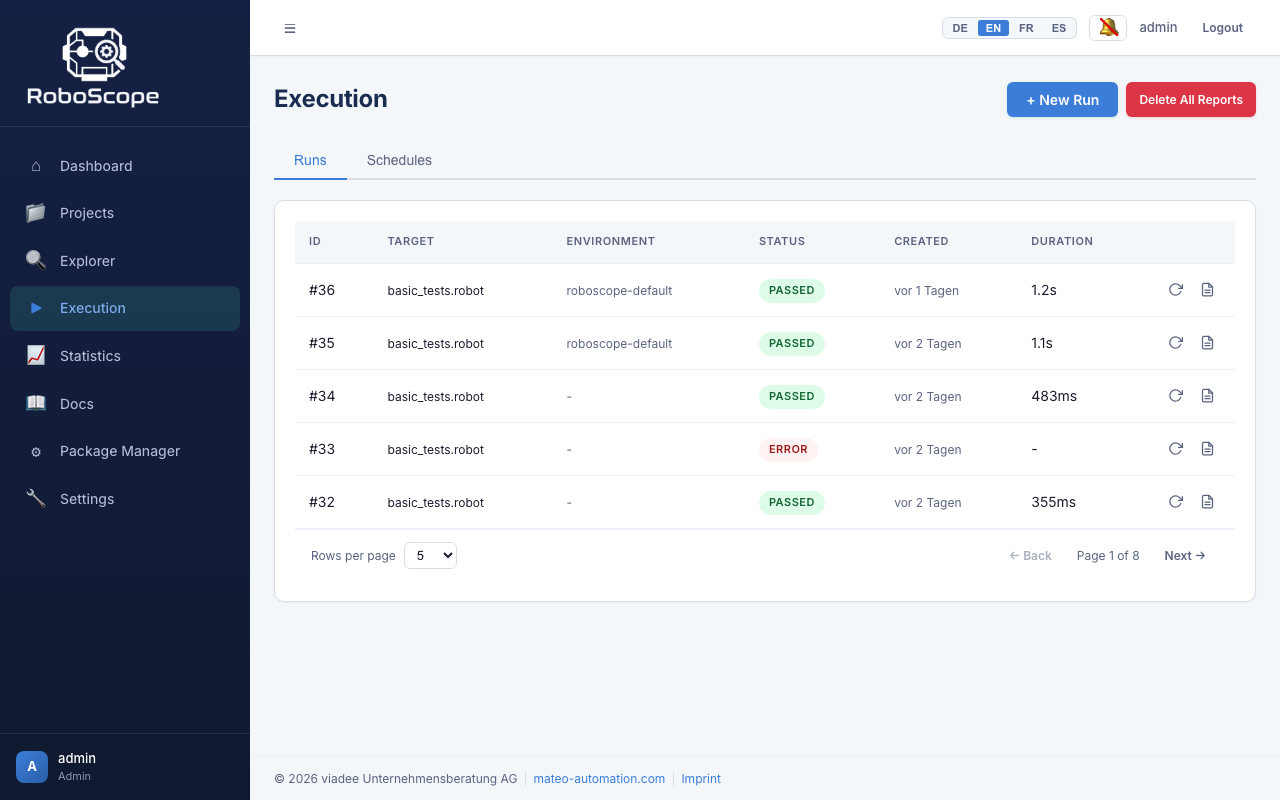Open the rows per page dropdown
The image size is (1280, 800).
coord(430,555)
